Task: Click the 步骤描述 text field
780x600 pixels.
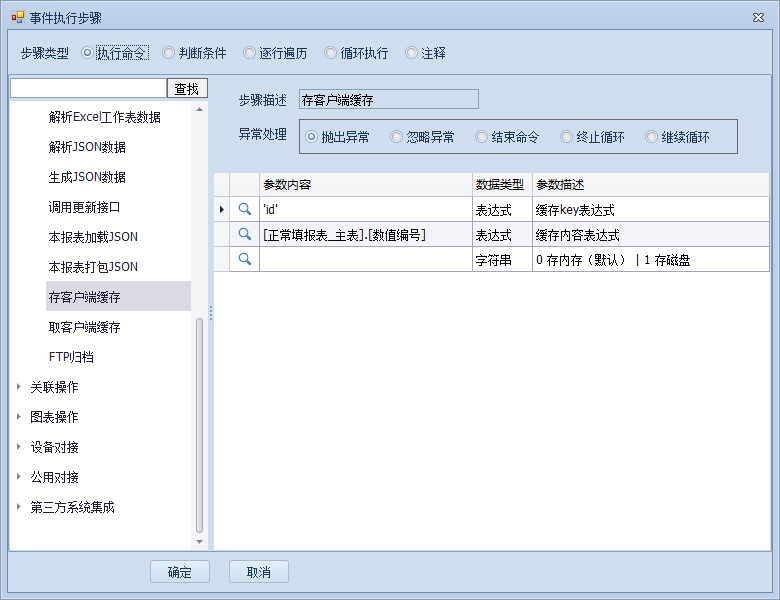Action: coord(389,99)
